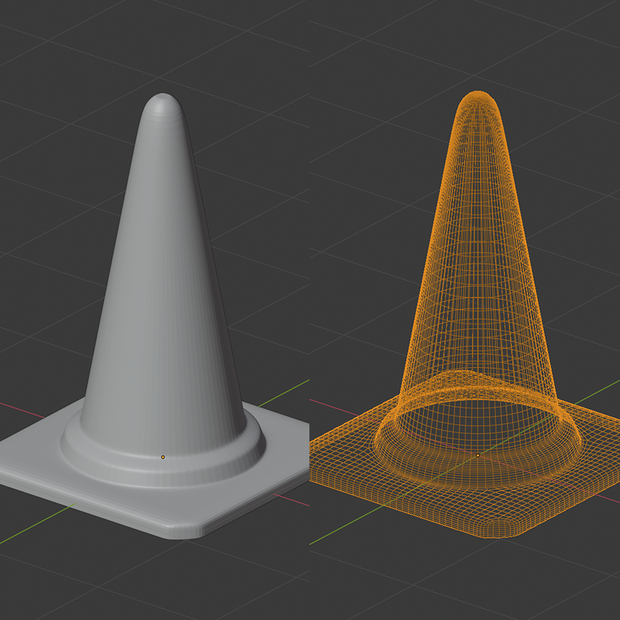Click green Y axis behind the wireframe cone
Screen dimensions: 620x620
click(x=597, y=391)
